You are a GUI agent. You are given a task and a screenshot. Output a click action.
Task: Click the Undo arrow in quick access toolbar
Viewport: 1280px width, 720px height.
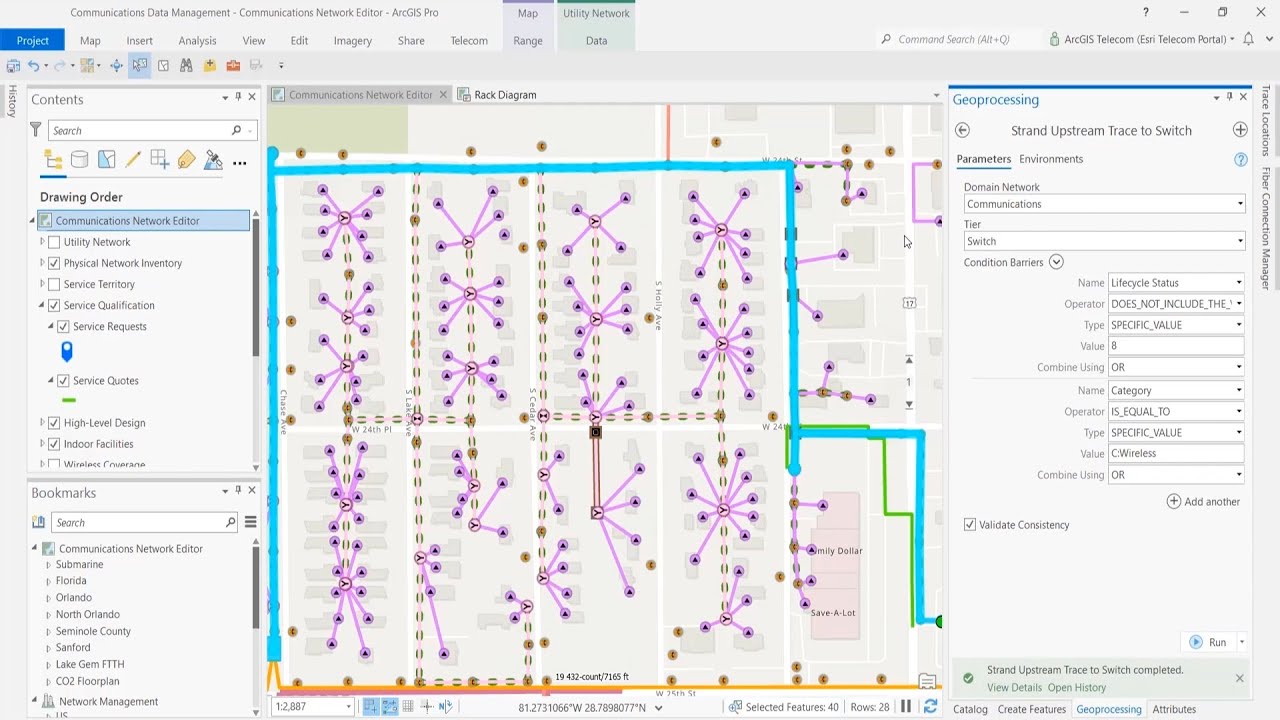[x=33, y=66]
